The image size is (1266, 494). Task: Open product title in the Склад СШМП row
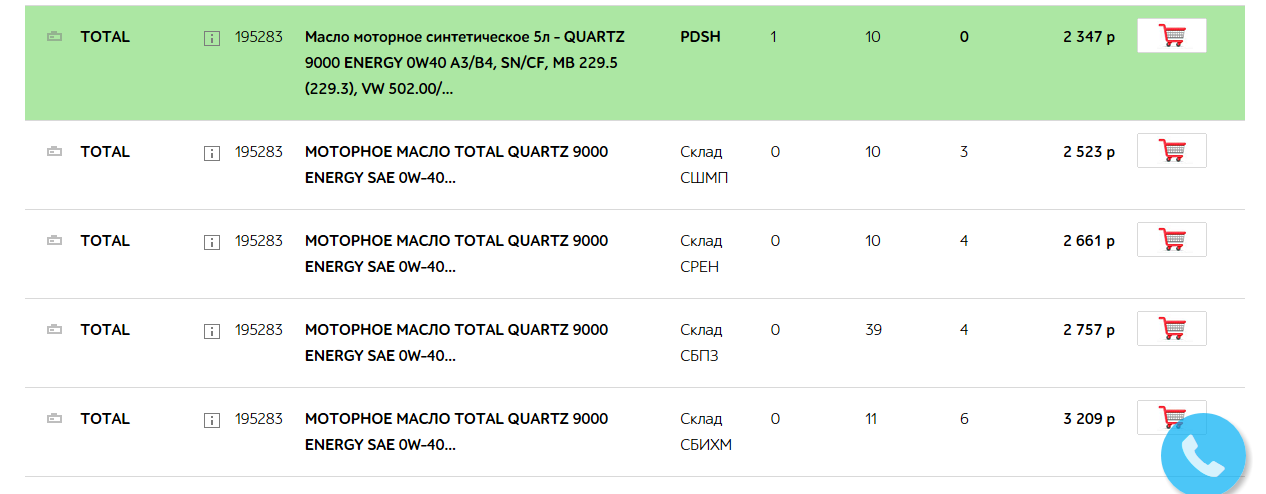pos(456,165)
